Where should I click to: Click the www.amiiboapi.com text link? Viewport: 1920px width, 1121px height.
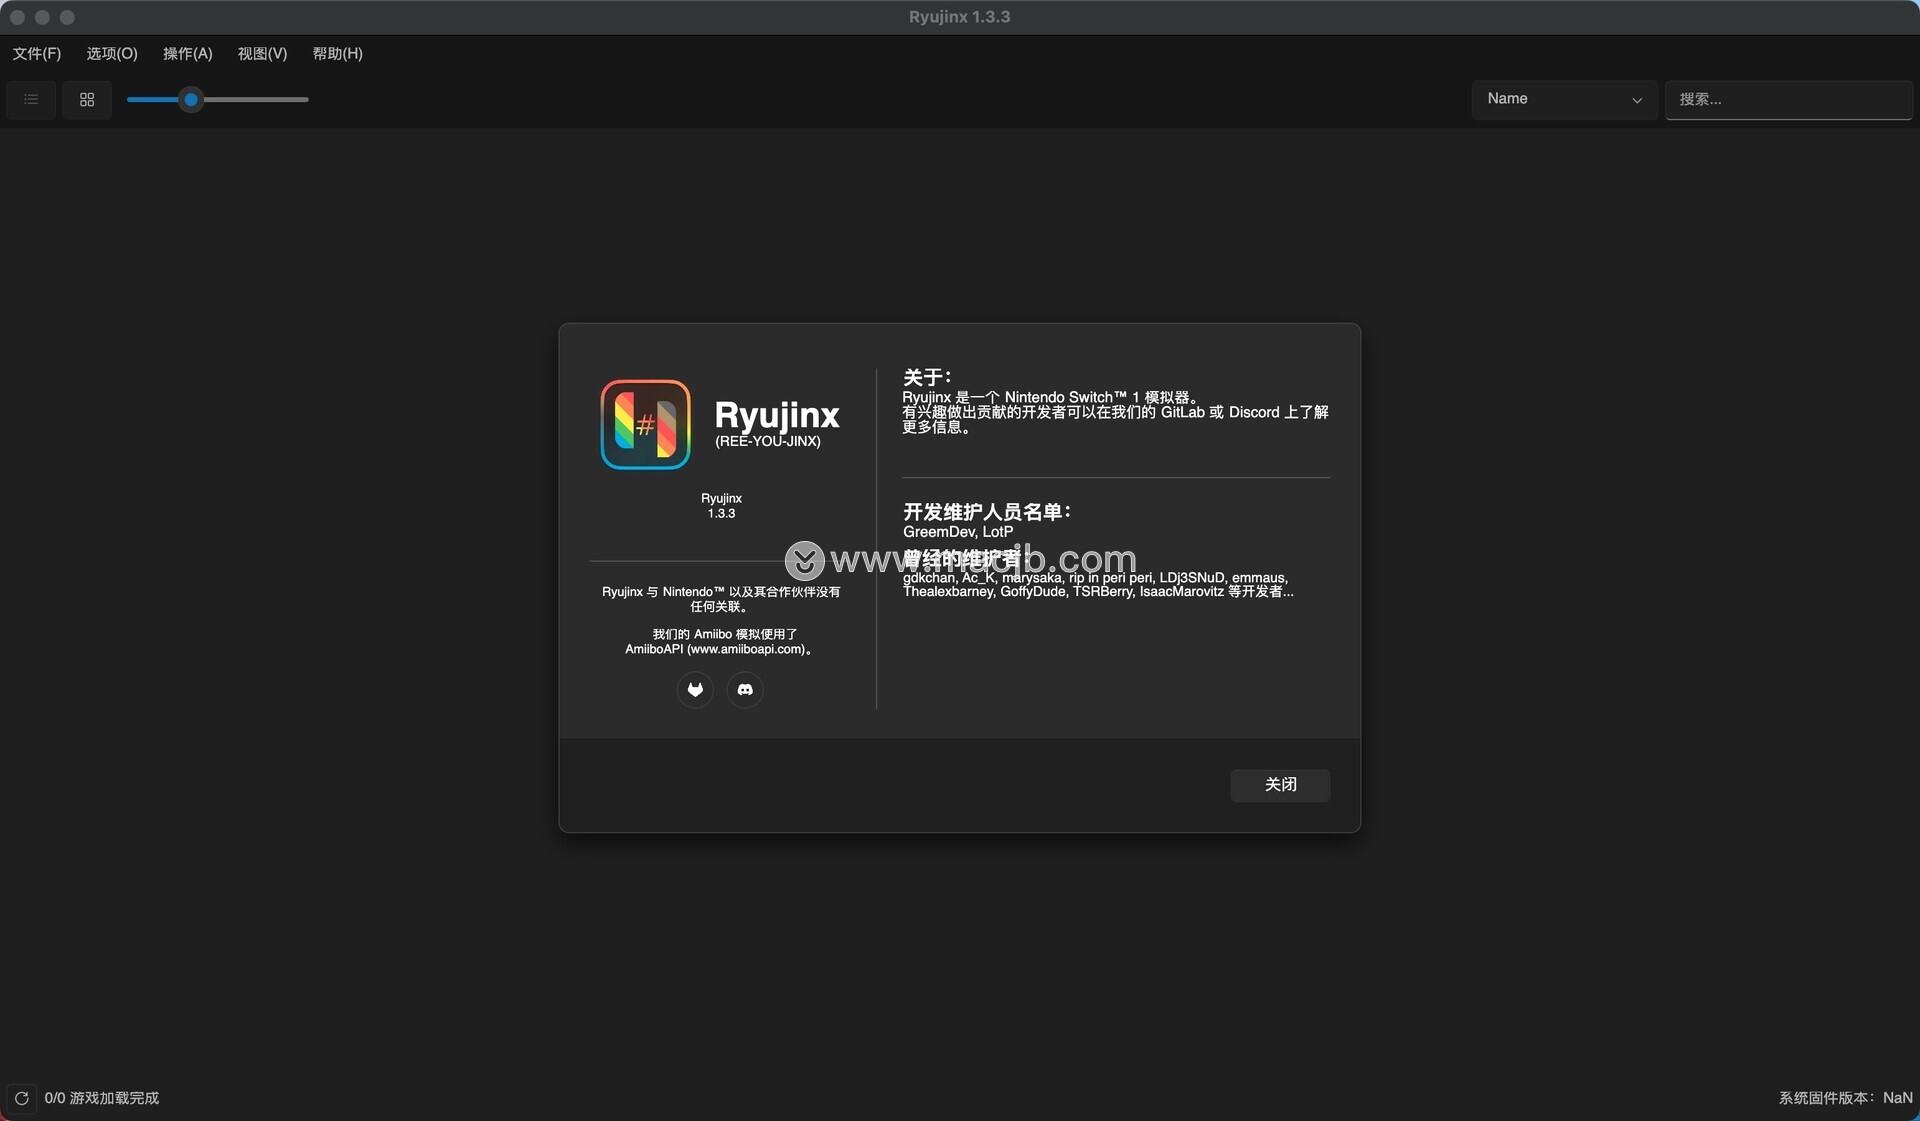[746, 650]
